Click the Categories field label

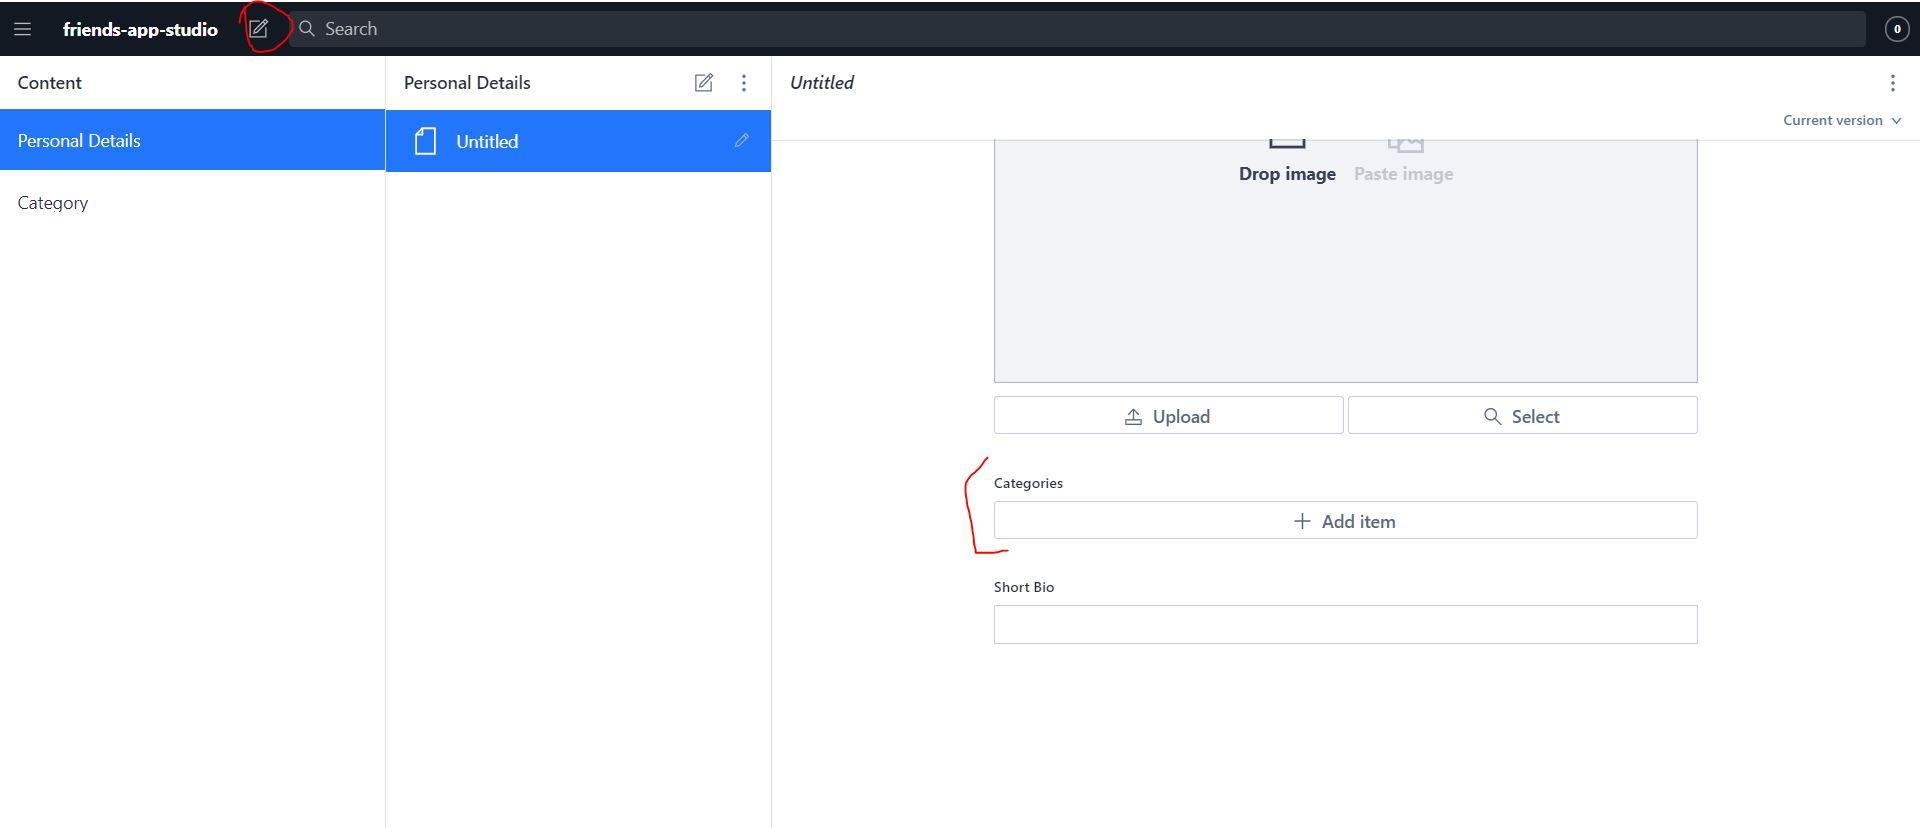click(x=1028, y=483)
